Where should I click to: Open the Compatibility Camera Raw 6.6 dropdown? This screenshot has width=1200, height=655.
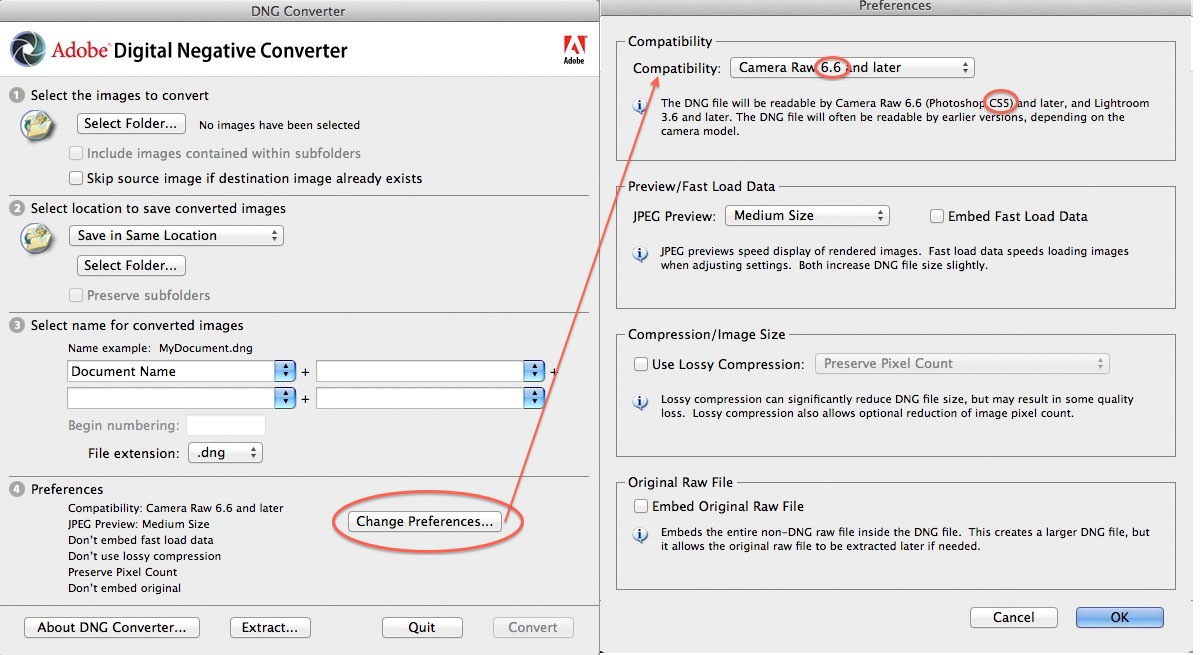coord(852,68)
